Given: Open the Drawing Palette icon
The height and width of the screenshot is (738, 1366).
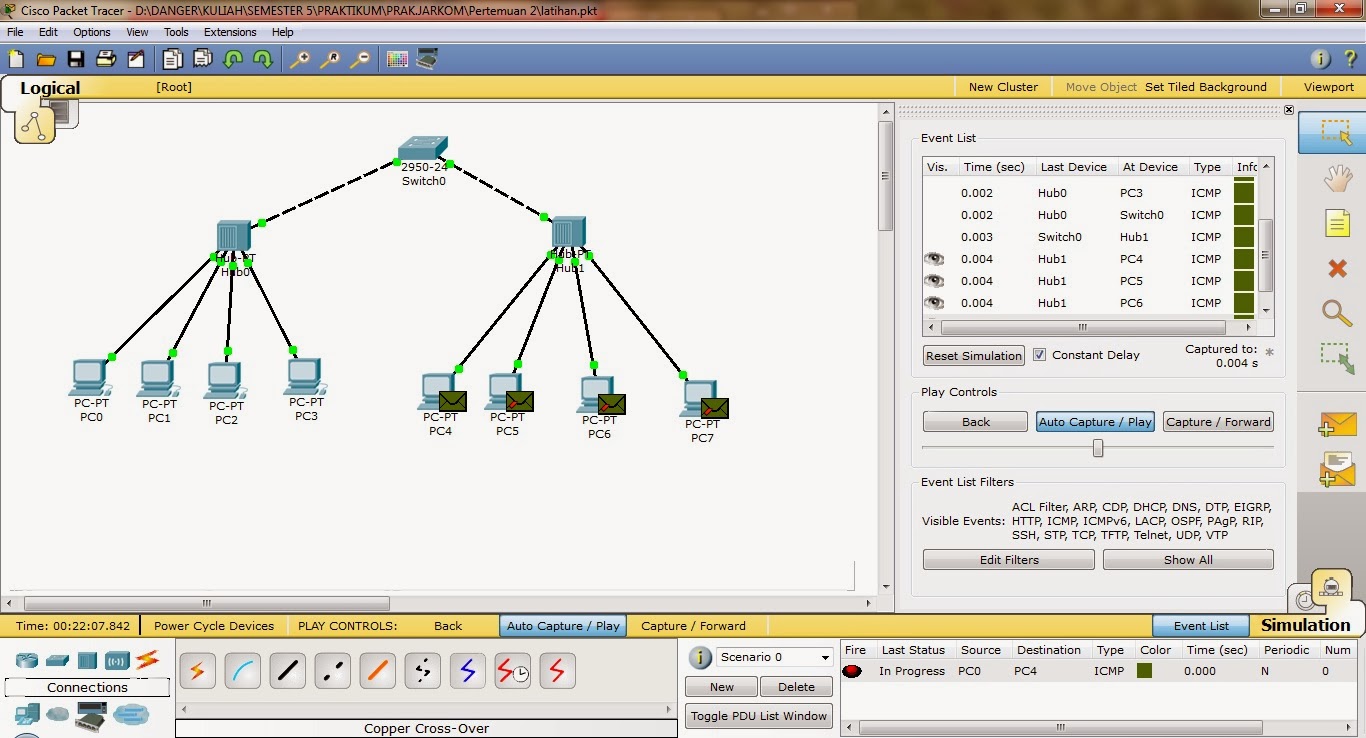Looking at the screenshot, I should [x=397, y=60].
